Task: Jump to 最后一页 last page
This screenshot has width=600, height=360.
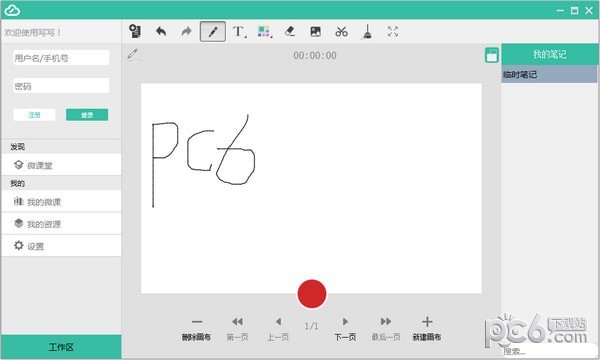Action: [x=386, y=329]
